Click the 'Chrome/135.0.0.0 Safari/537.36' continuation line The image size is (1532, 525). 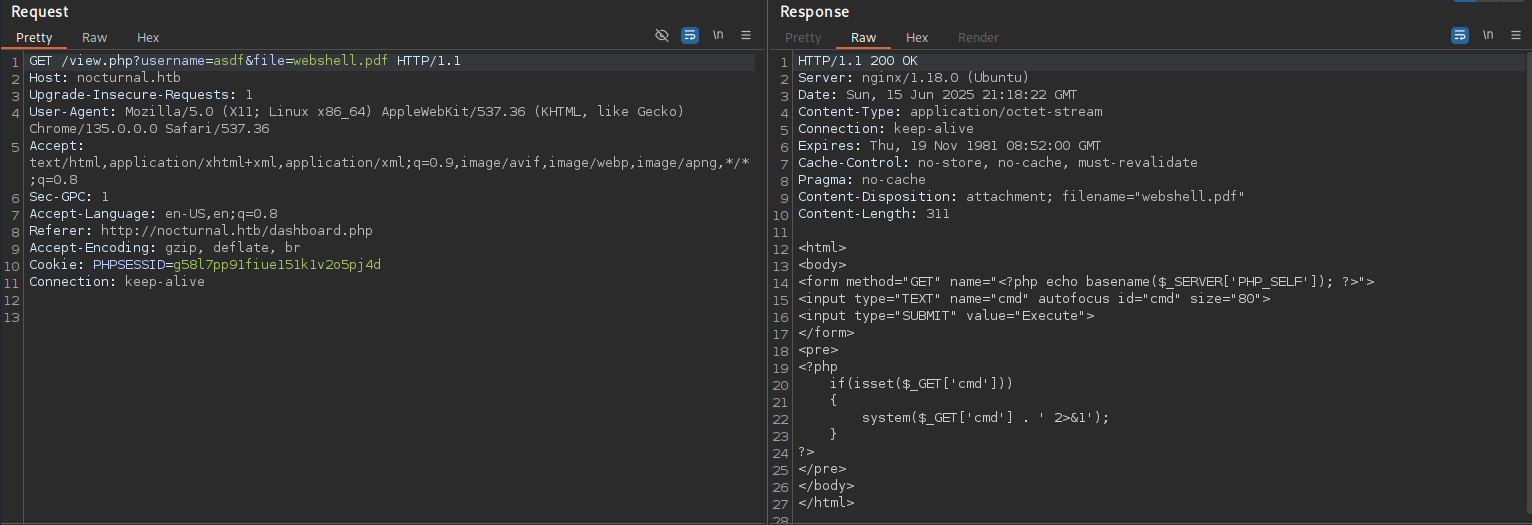pos(149,129)
